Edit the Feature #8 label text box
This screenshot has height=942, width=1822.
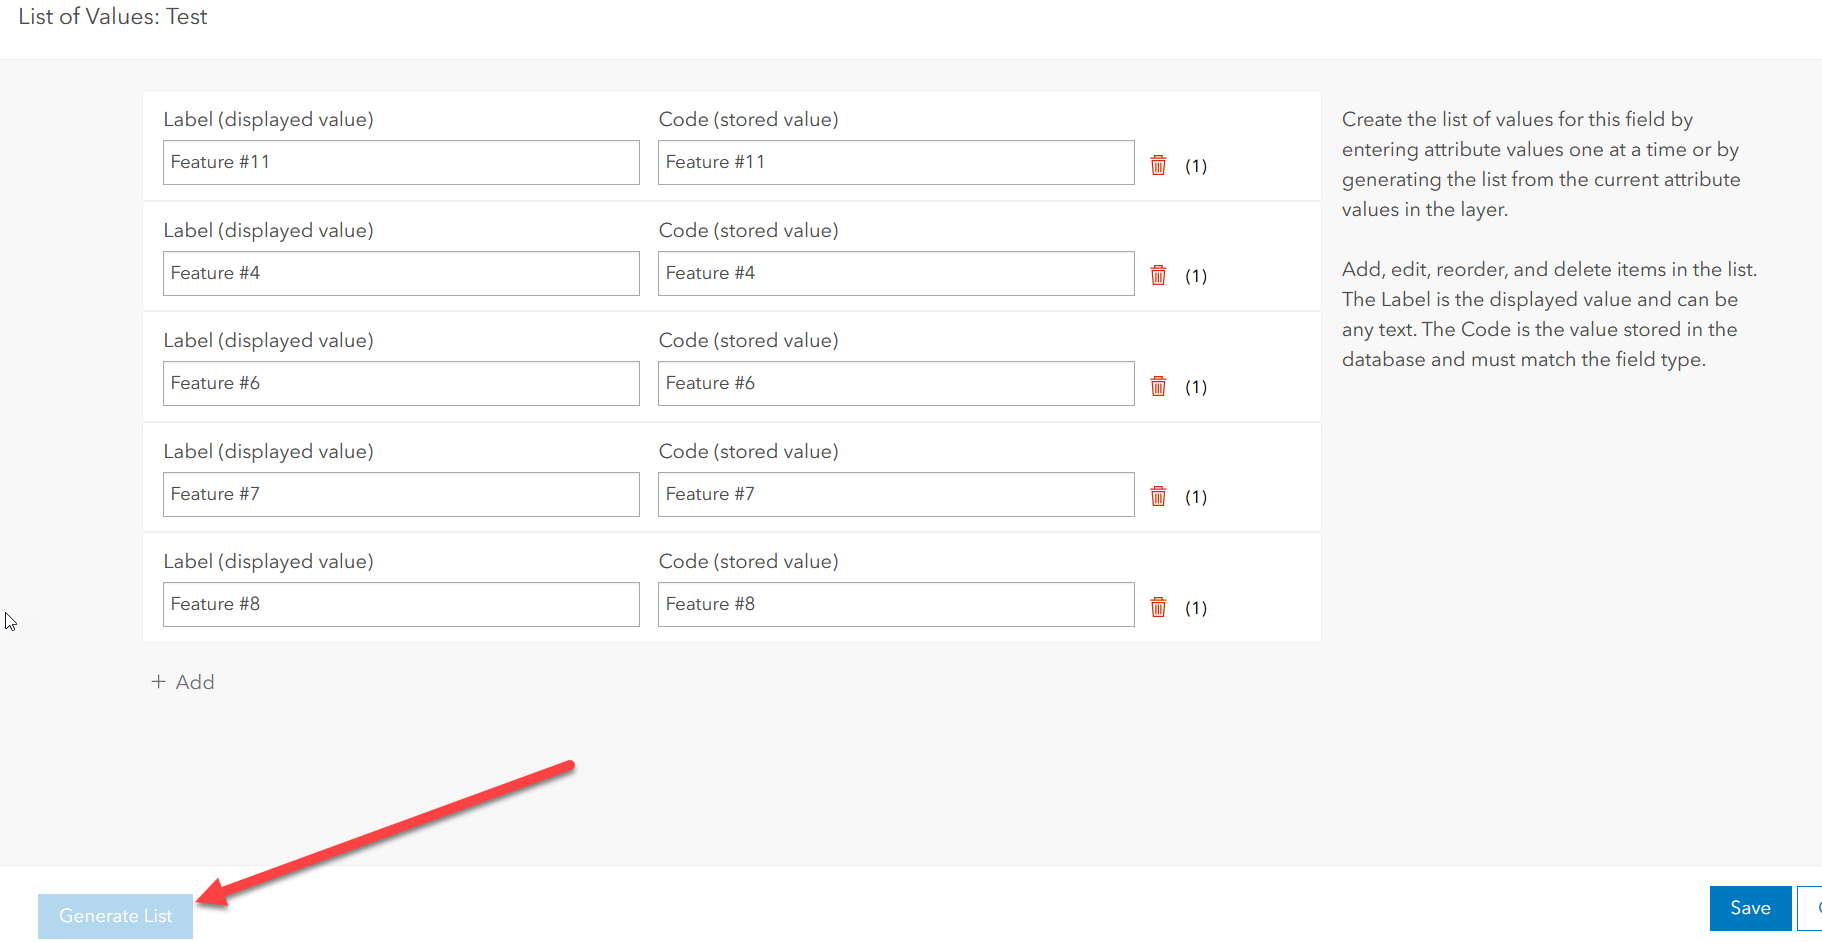(x=400, y=604)
